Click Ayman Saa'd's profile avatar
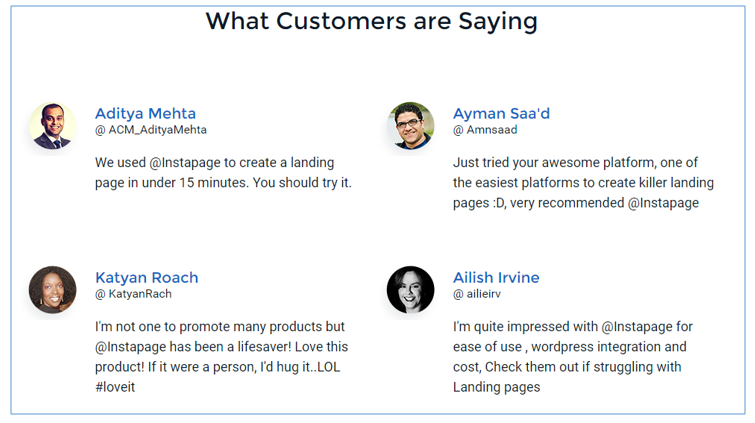This screenshot has height=423, width=755. click(x=410, y=126)
